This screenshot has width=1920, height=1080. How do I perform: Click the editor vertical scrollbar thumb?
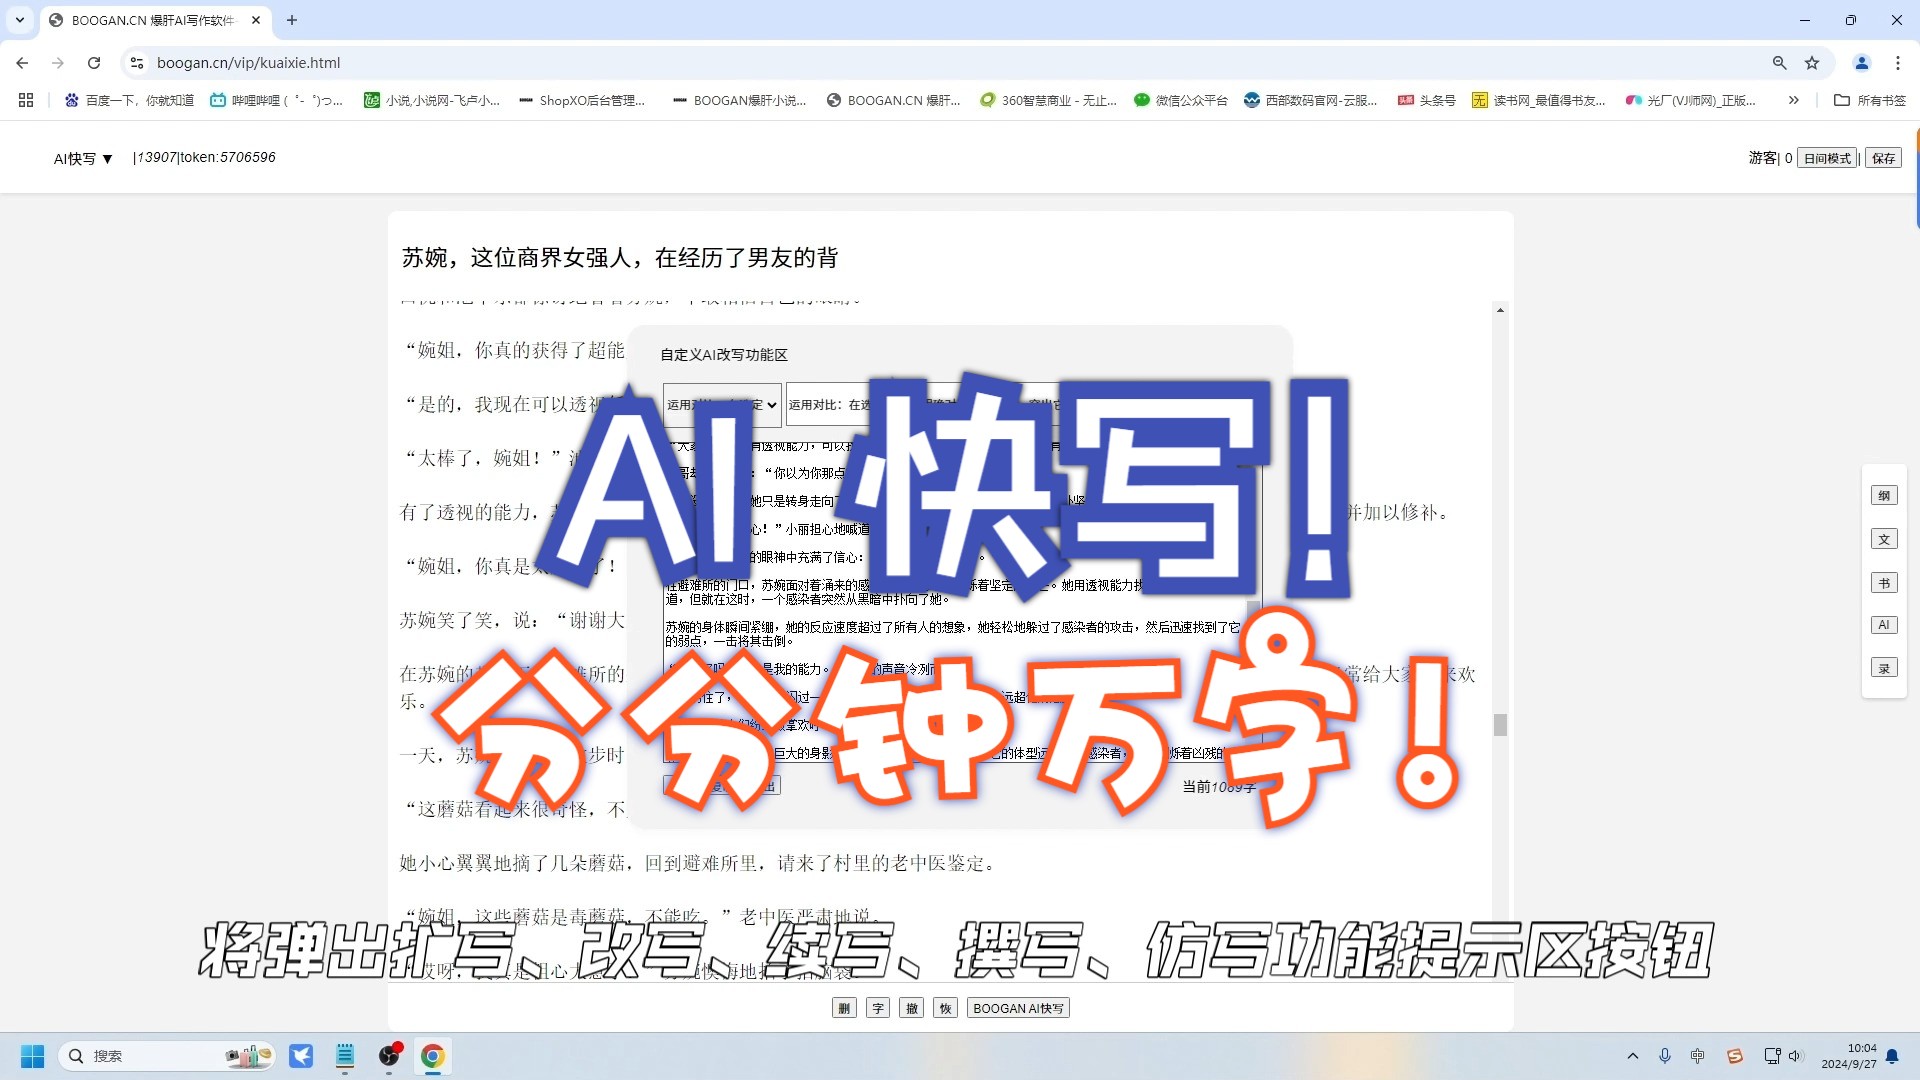point(1500,725)
